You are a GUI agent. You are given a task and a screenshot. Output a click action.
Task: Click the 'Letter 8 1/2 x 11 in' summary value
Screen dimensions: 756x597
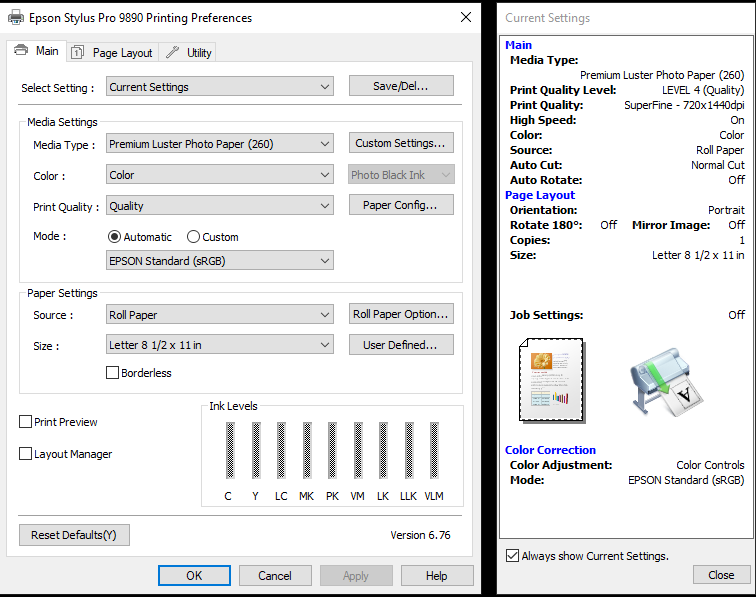(x=698, y=255)
